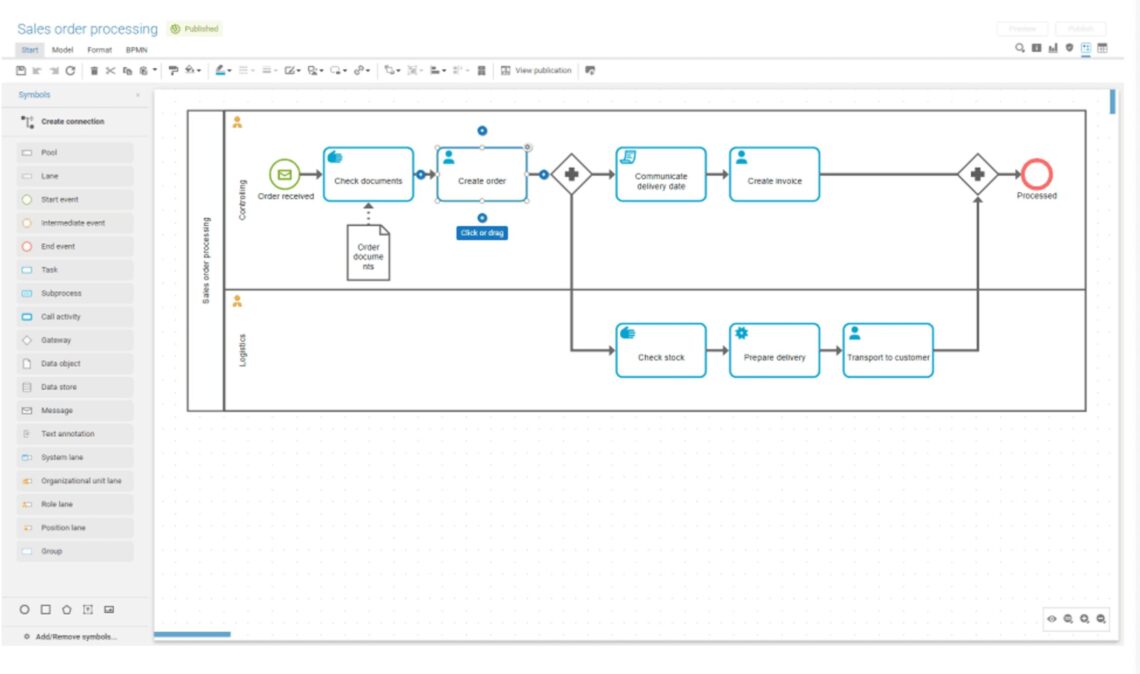Open the Model tab

click(x=62, y=50)
